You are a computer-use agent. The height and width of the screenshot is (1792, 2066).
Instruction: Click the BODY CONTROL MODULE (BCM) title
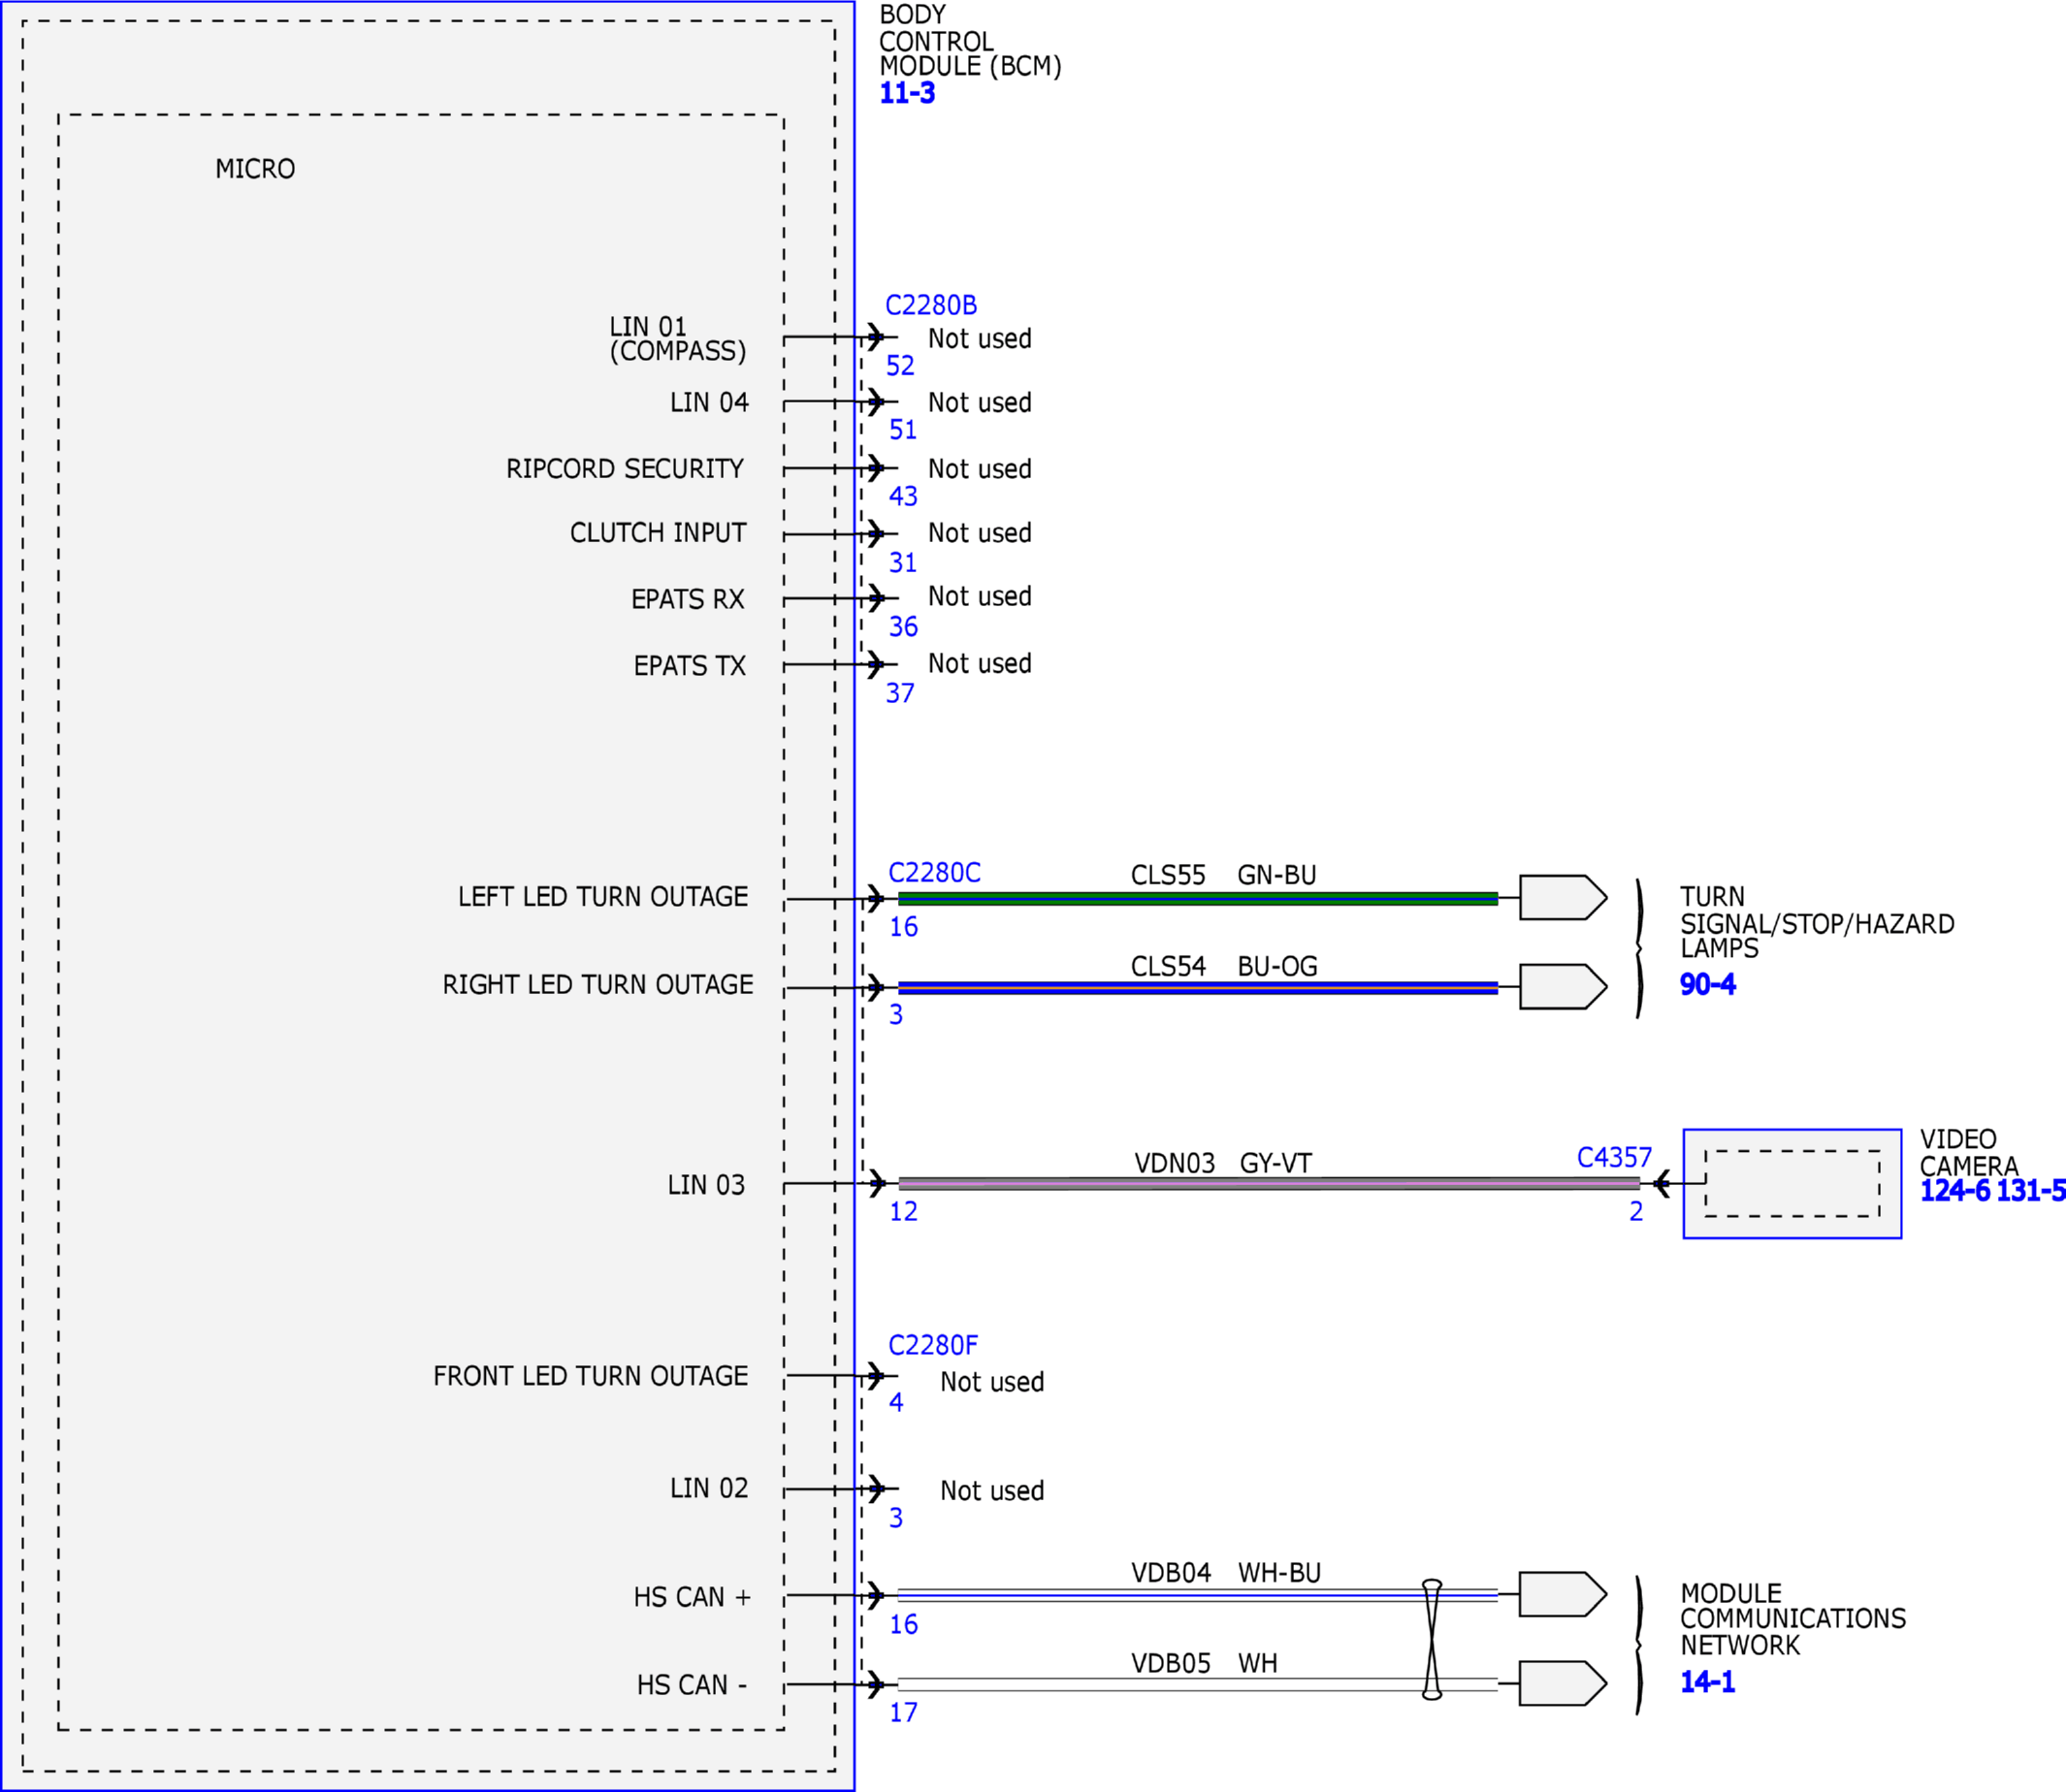pyautogui.click(x=970, y=41)
